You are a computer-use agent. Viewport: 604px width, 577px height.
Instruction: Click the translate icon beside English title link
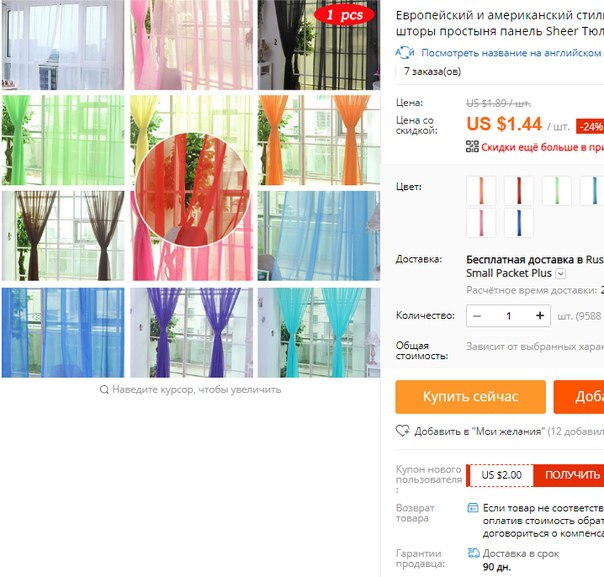(x=405, y=53)
